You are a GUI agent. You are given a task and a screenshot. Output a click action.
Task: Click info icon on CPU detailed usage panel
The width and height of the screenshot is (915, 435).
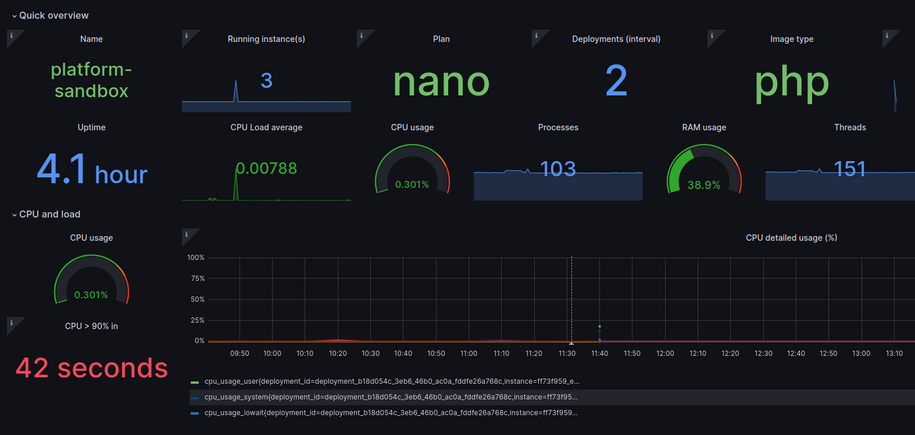(187, 235)
